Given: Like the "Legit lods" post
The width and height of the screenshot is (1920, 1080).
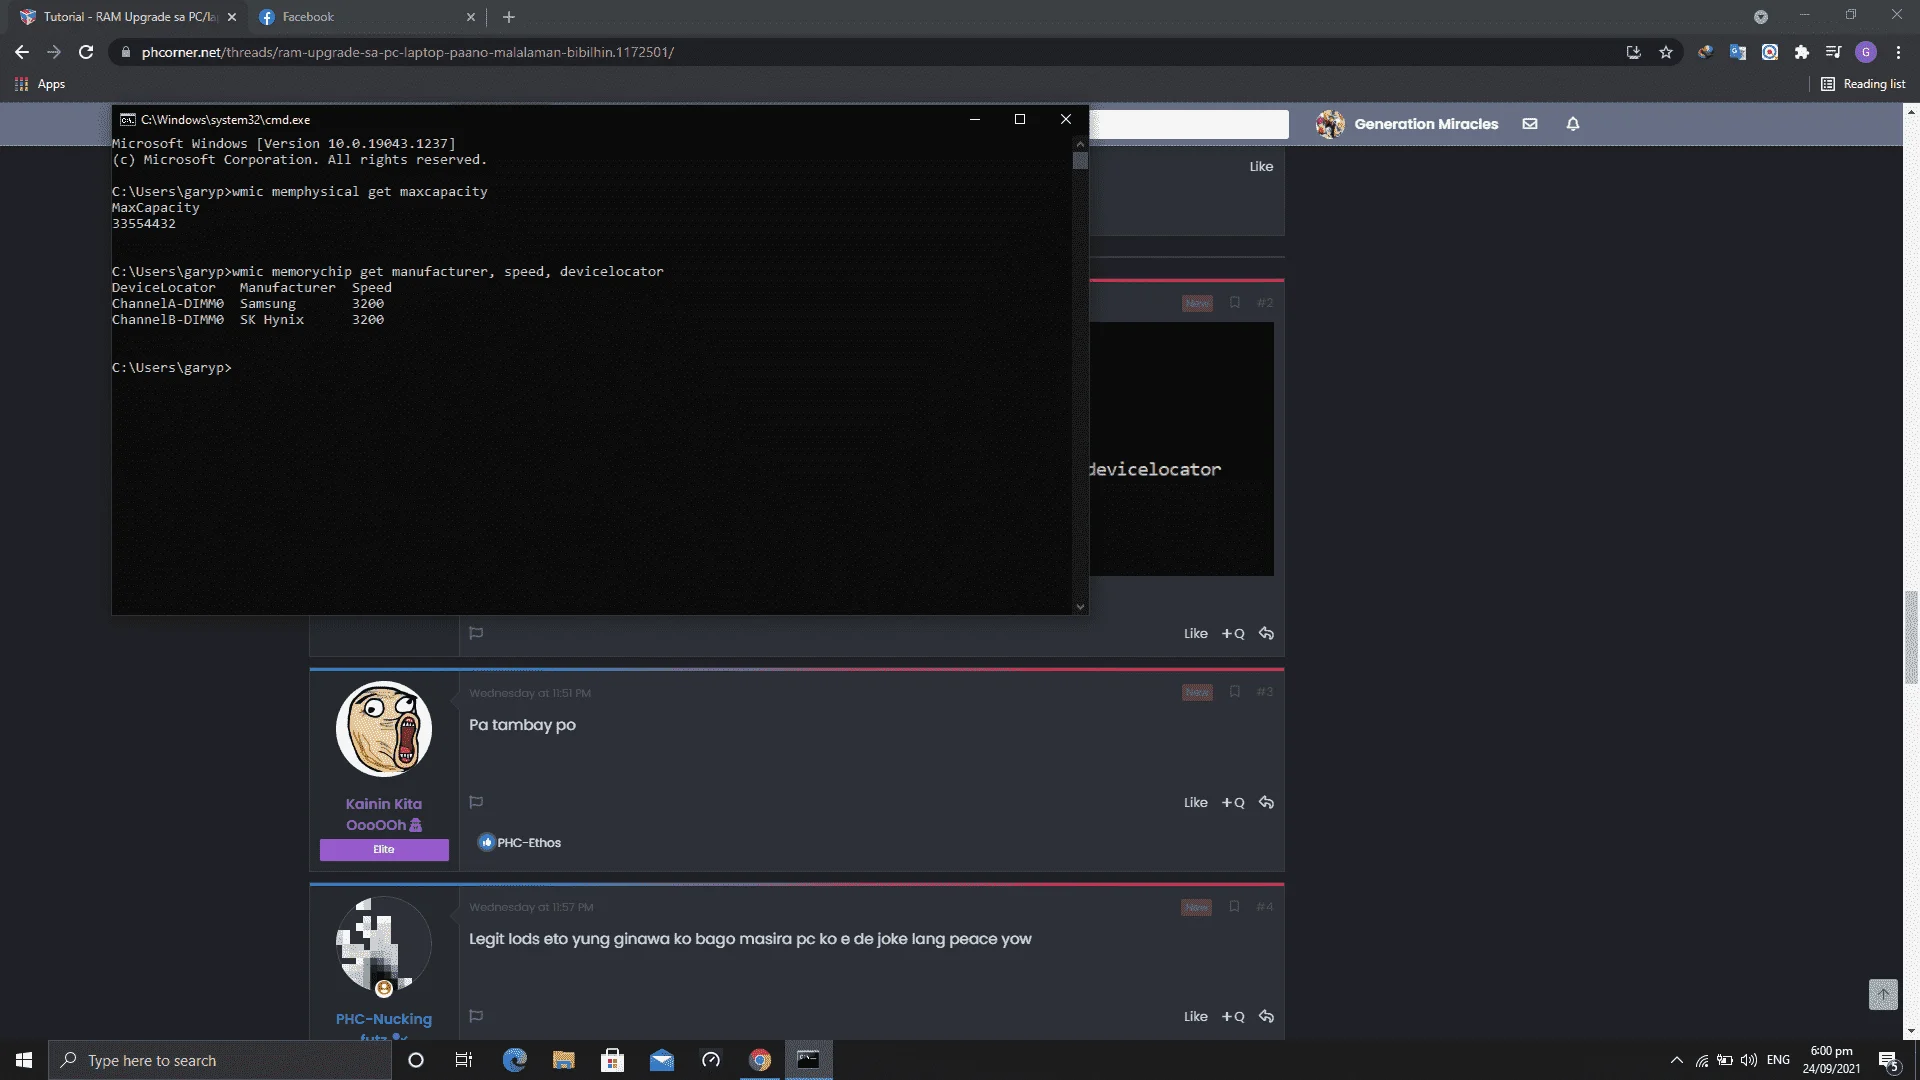Looking at the screenshot, I should click(1196, 1016).
